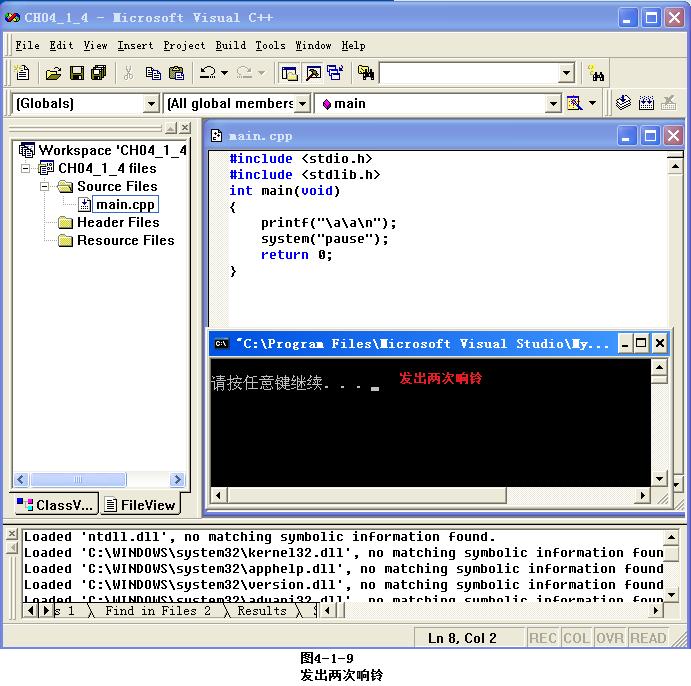Open the main function dropdown
The width and height of the screenshot is (691, 686).
click(x=553, y=104)
